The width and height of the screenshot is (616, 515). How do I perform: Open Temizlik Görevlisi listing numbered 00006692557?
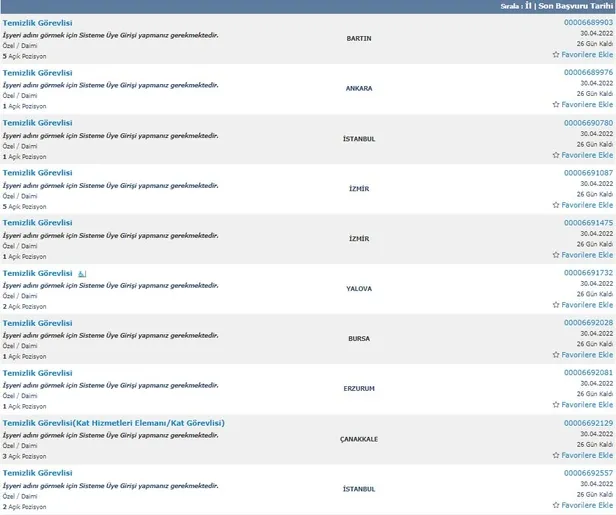[37, 473]
